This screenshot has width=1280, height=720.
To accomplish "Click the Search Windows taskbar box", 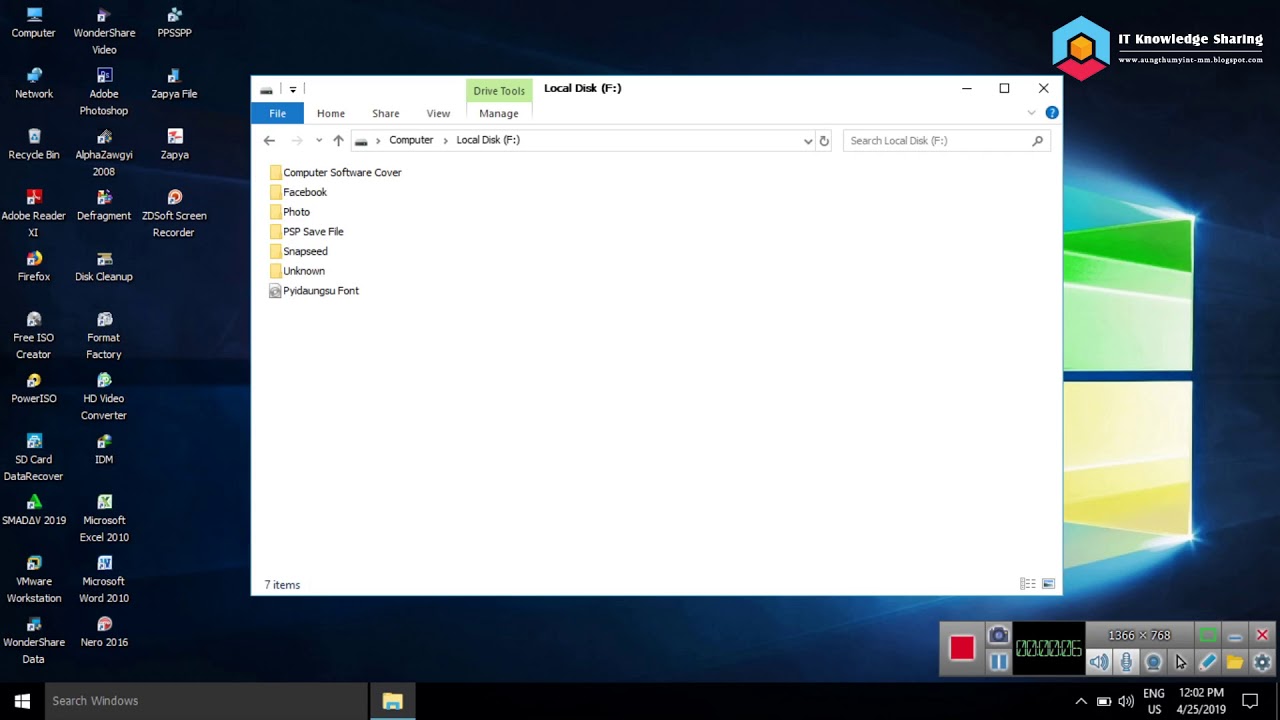I will click(206, 701).
